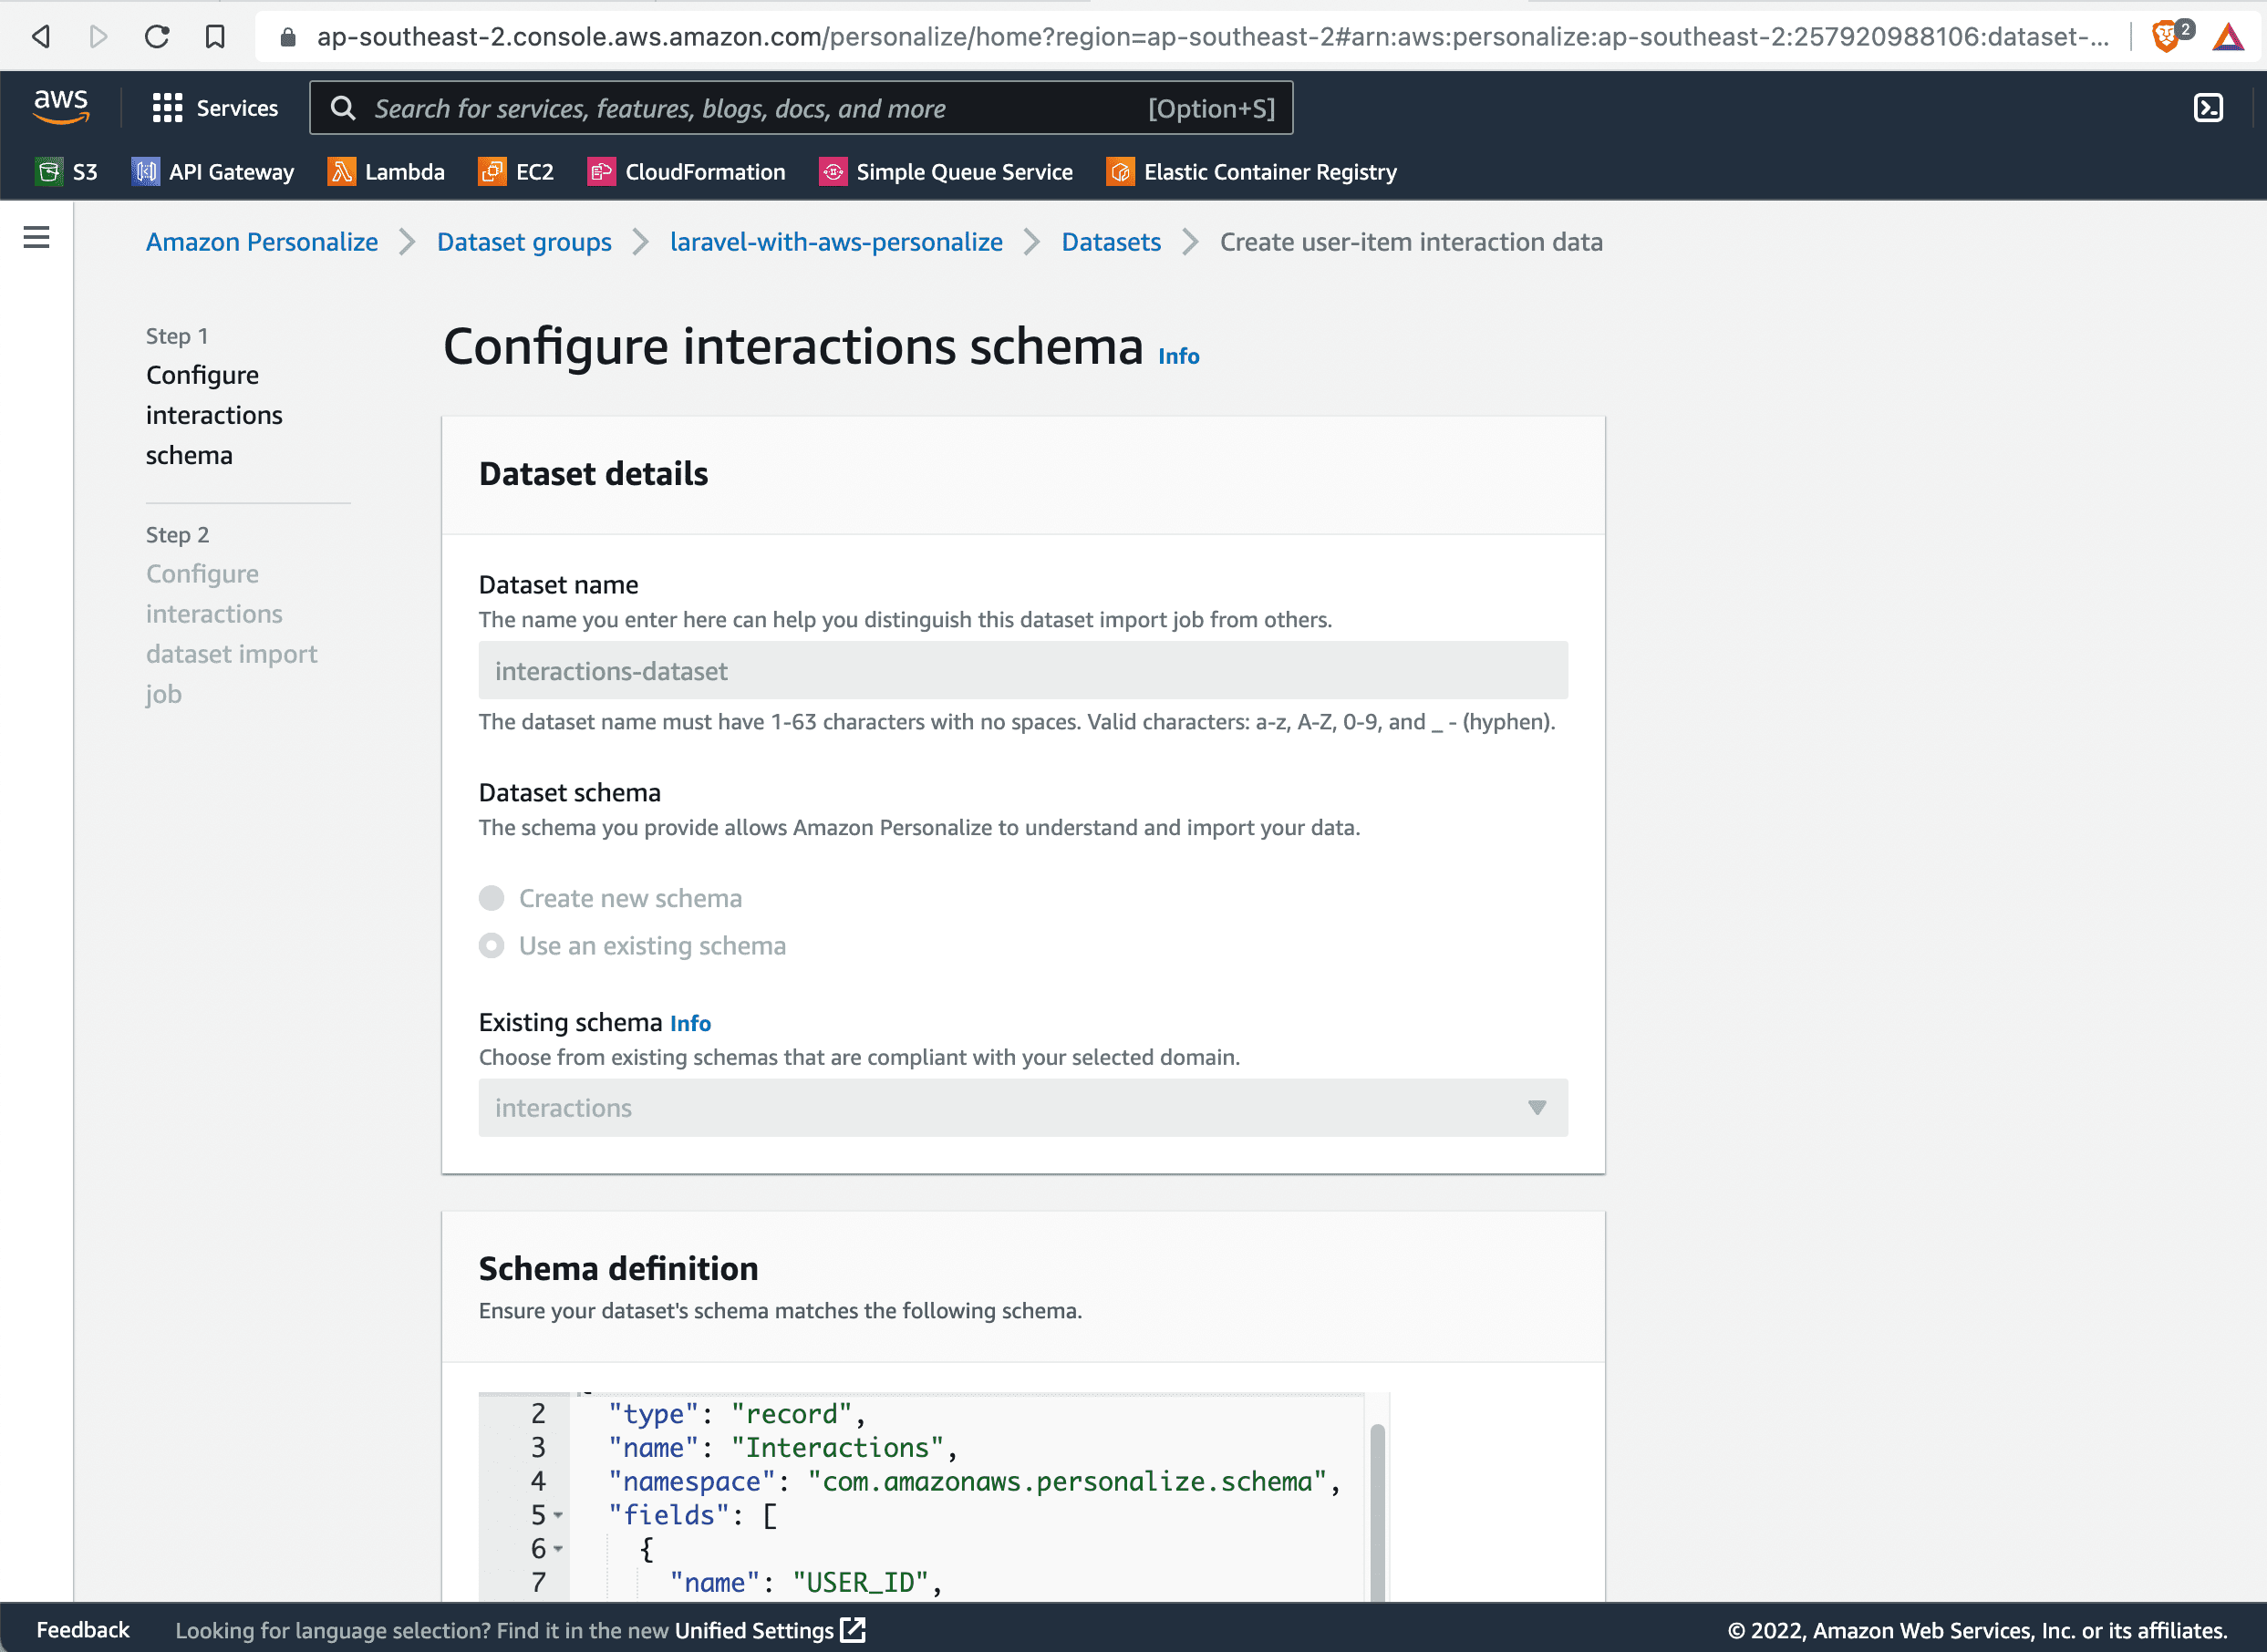The image size is (2267, 1652).
Task: Navigate to Amazon Personalize home
Action: tap(263, 241)
